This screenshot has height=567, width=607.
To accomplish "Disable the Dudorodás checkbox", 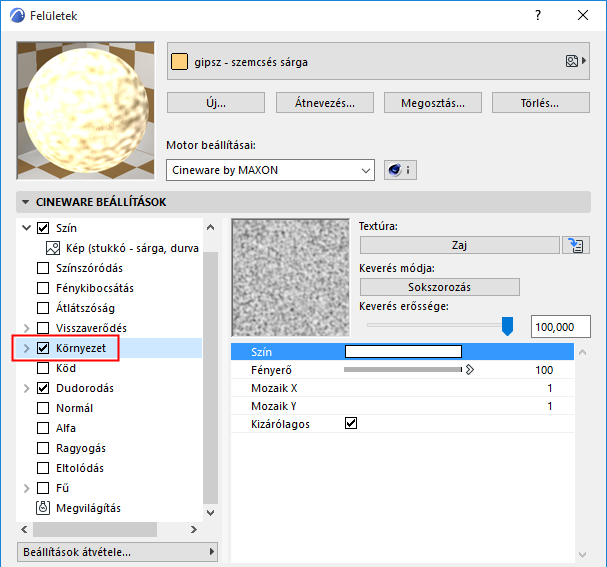I will [43, 388].
